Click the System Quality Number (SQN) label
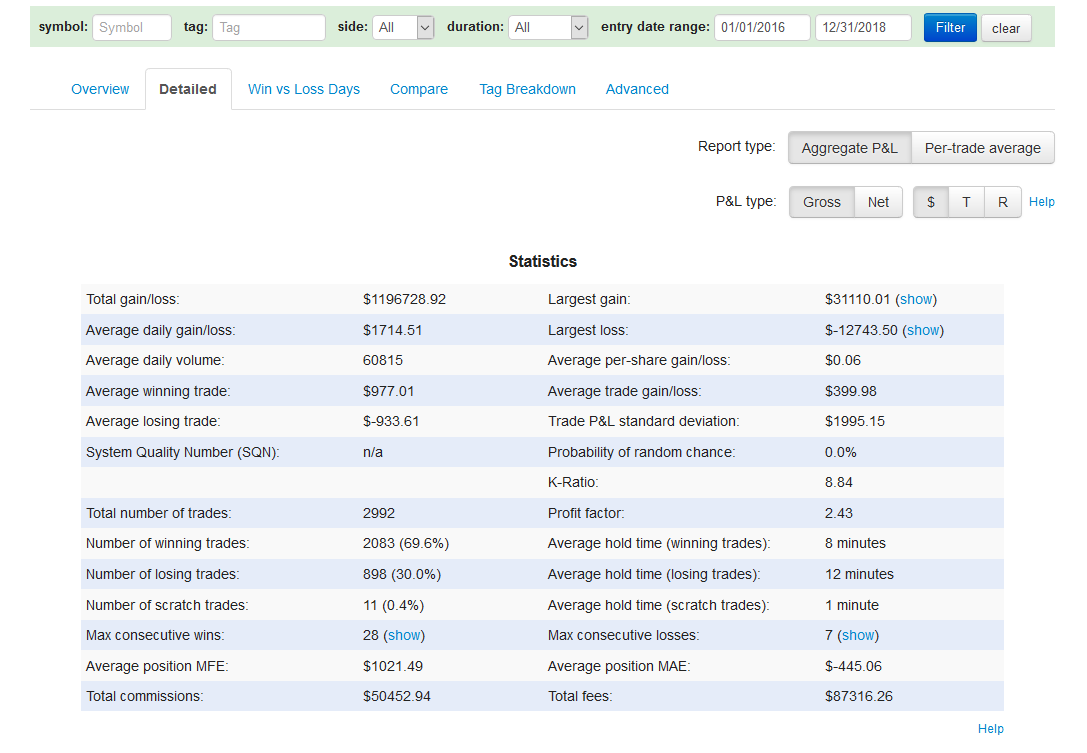The width and height of the screenshot is (1087, 753). click(182, 452)
